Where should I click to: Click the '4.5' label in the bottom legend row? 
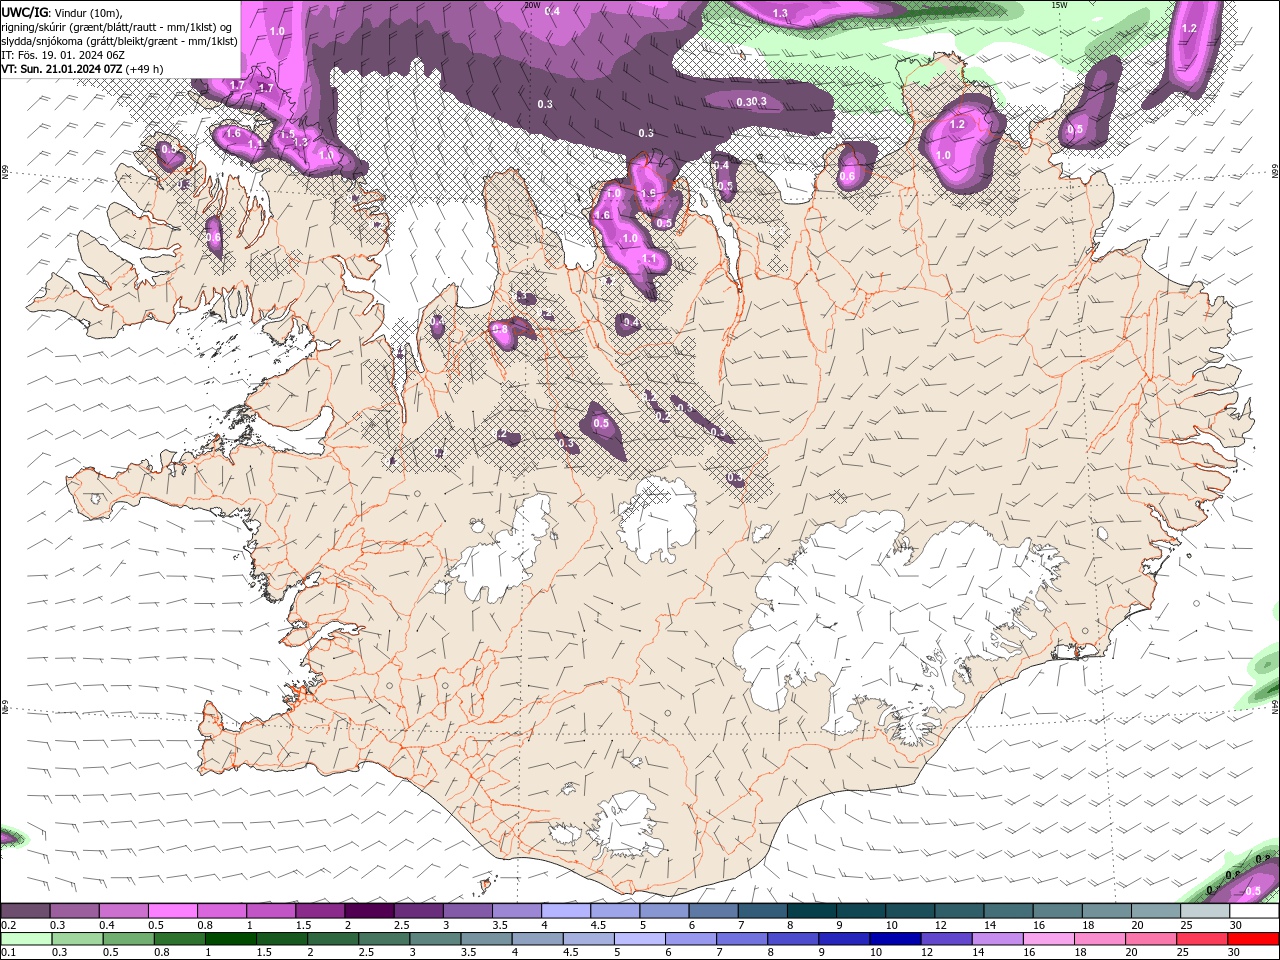coord(571,952)
